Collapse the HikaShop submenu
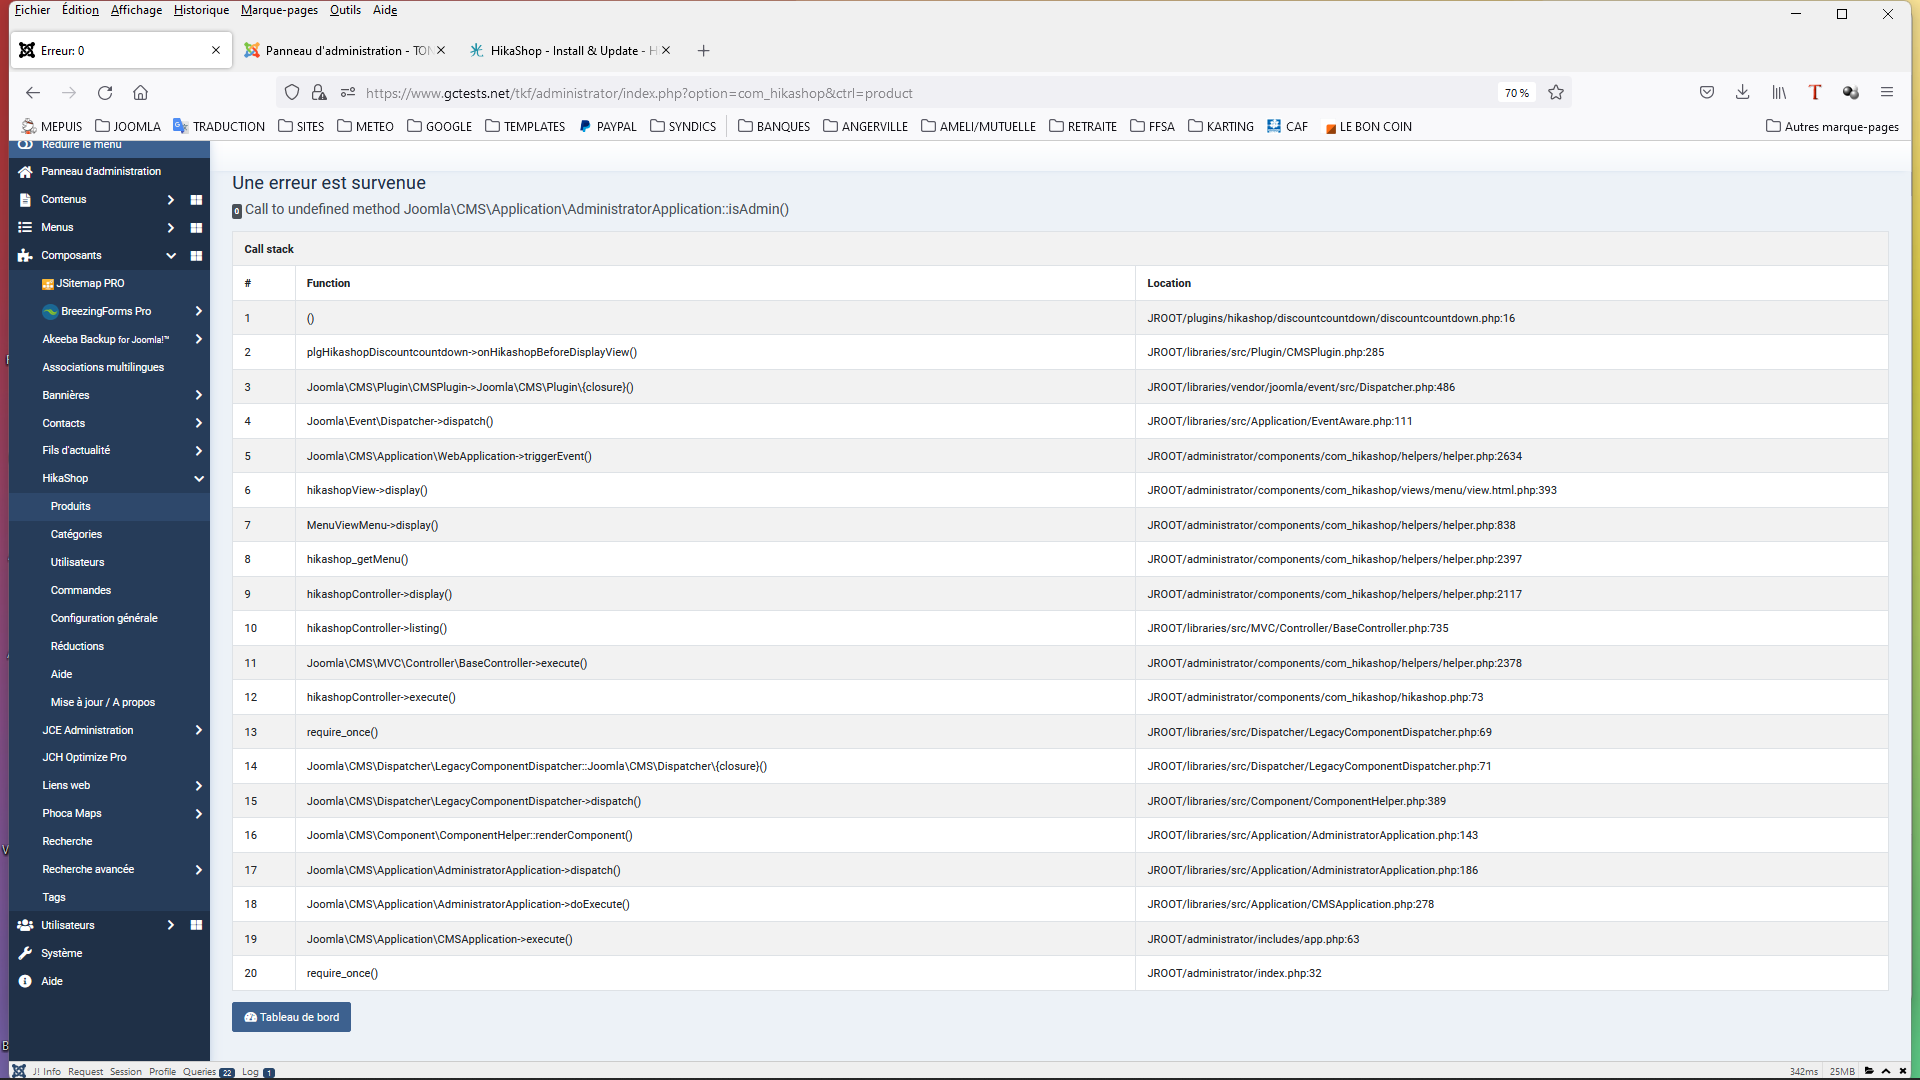 199,479
